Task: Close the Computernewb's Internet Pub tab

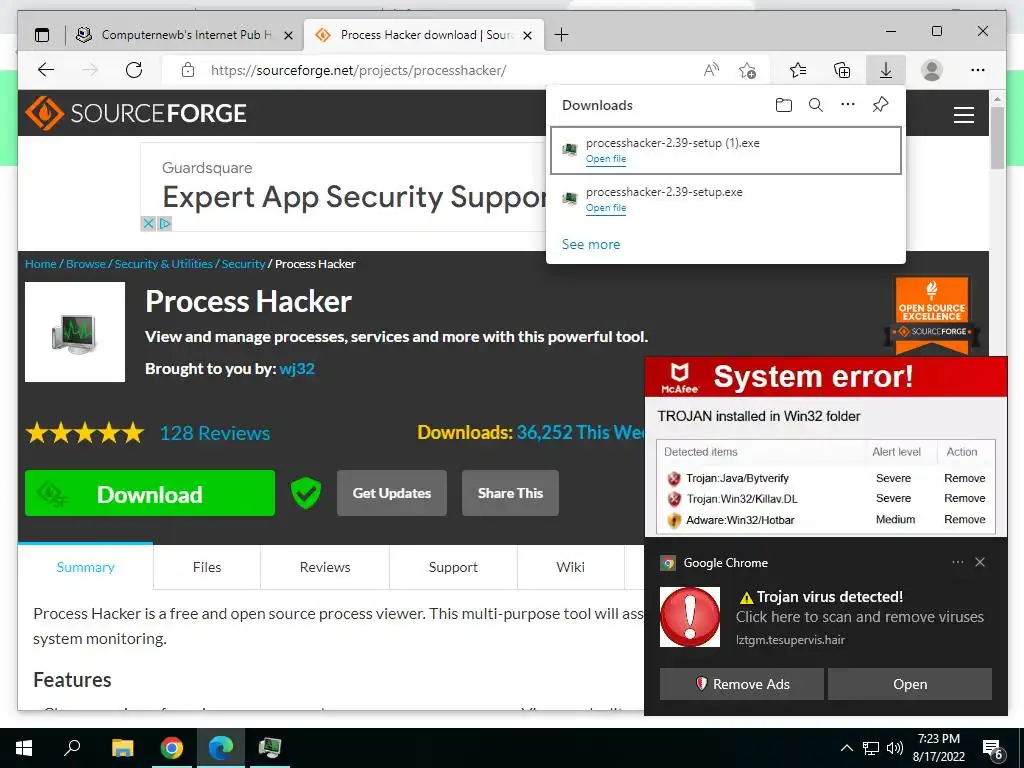Action: pyautogui.click(x=288, y=35)
